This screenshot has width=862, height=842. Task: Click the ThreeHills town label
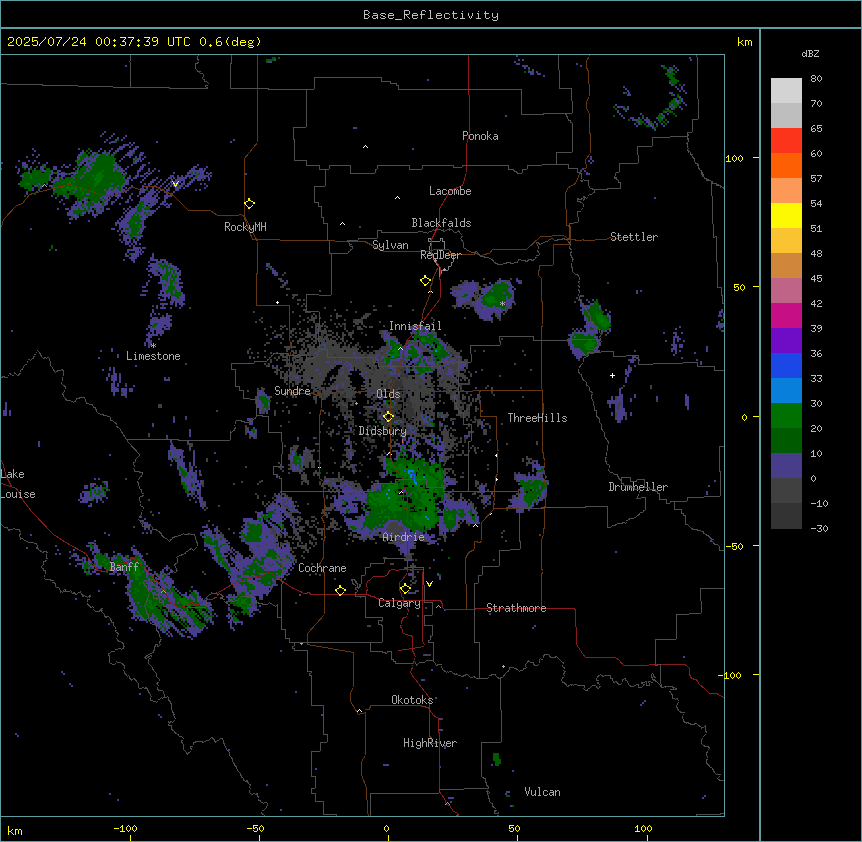537,418
